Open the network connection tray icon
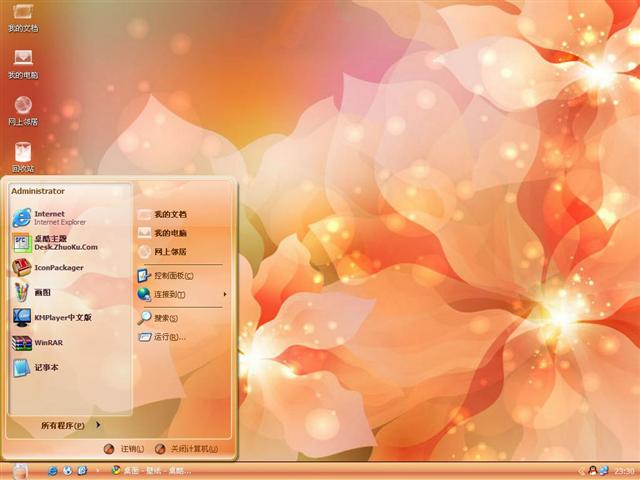 [603, 471]
